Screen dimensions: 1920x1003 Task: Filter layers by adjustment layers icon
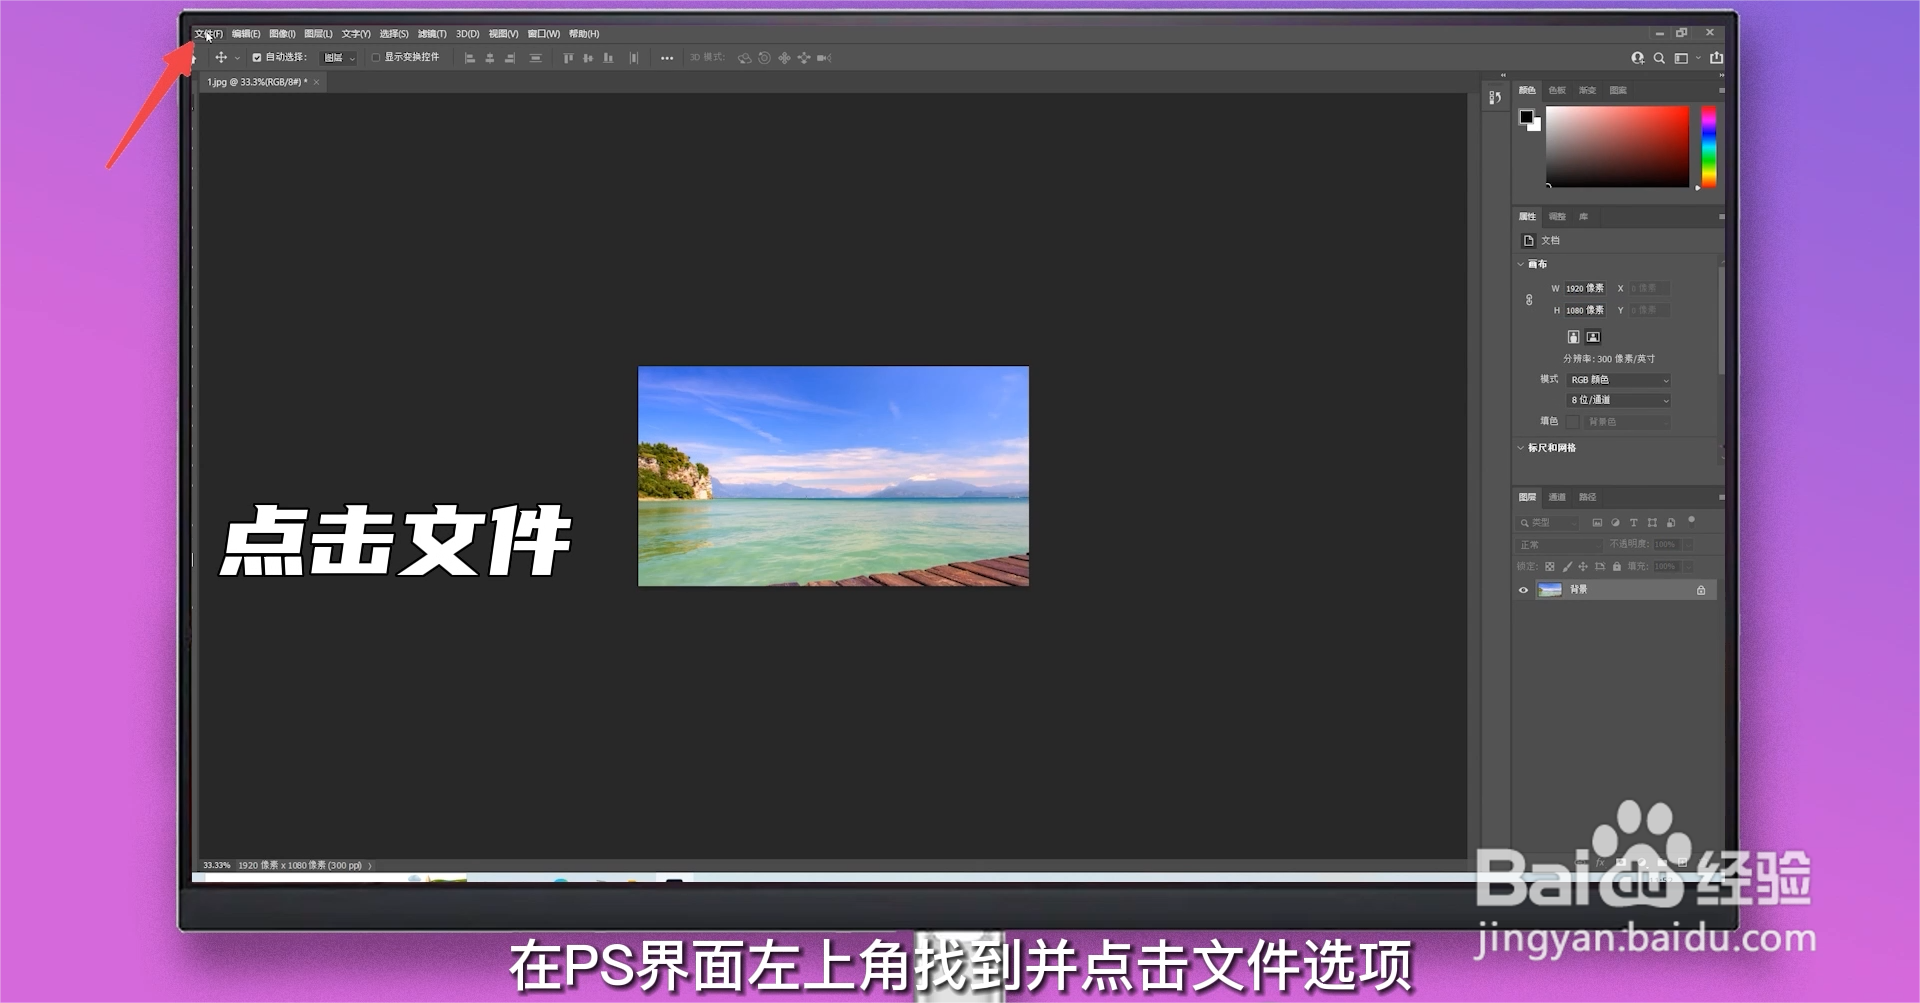(x=1615, y=523)
